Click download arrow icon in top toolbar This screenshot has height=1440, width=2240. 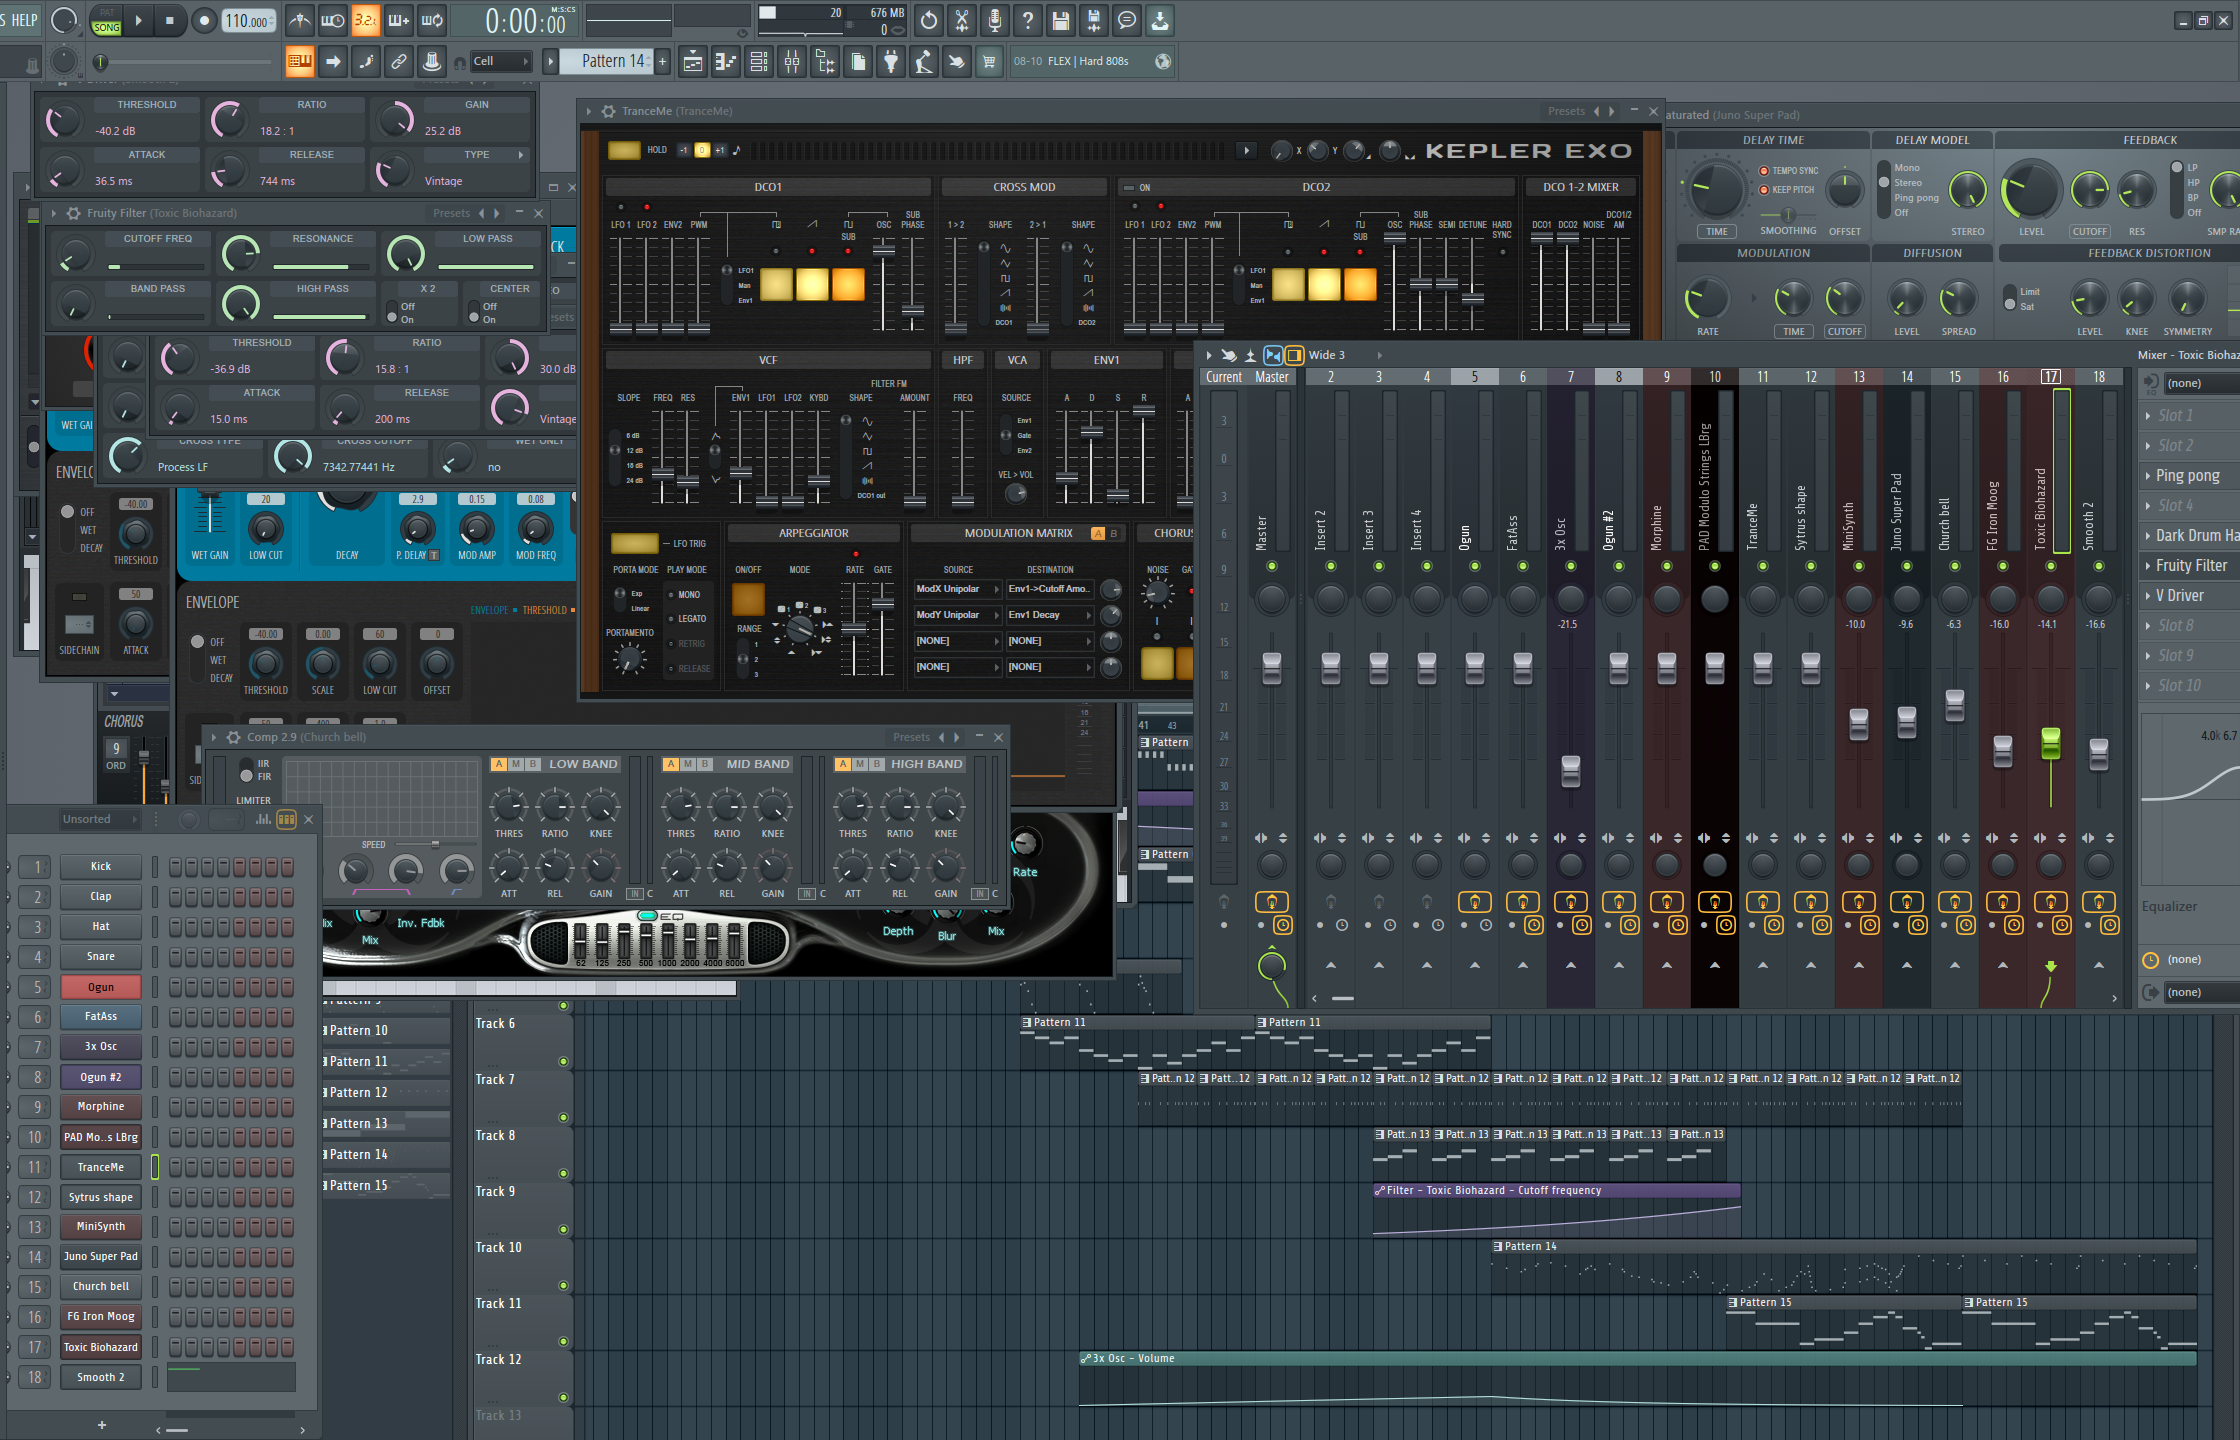1159,20
